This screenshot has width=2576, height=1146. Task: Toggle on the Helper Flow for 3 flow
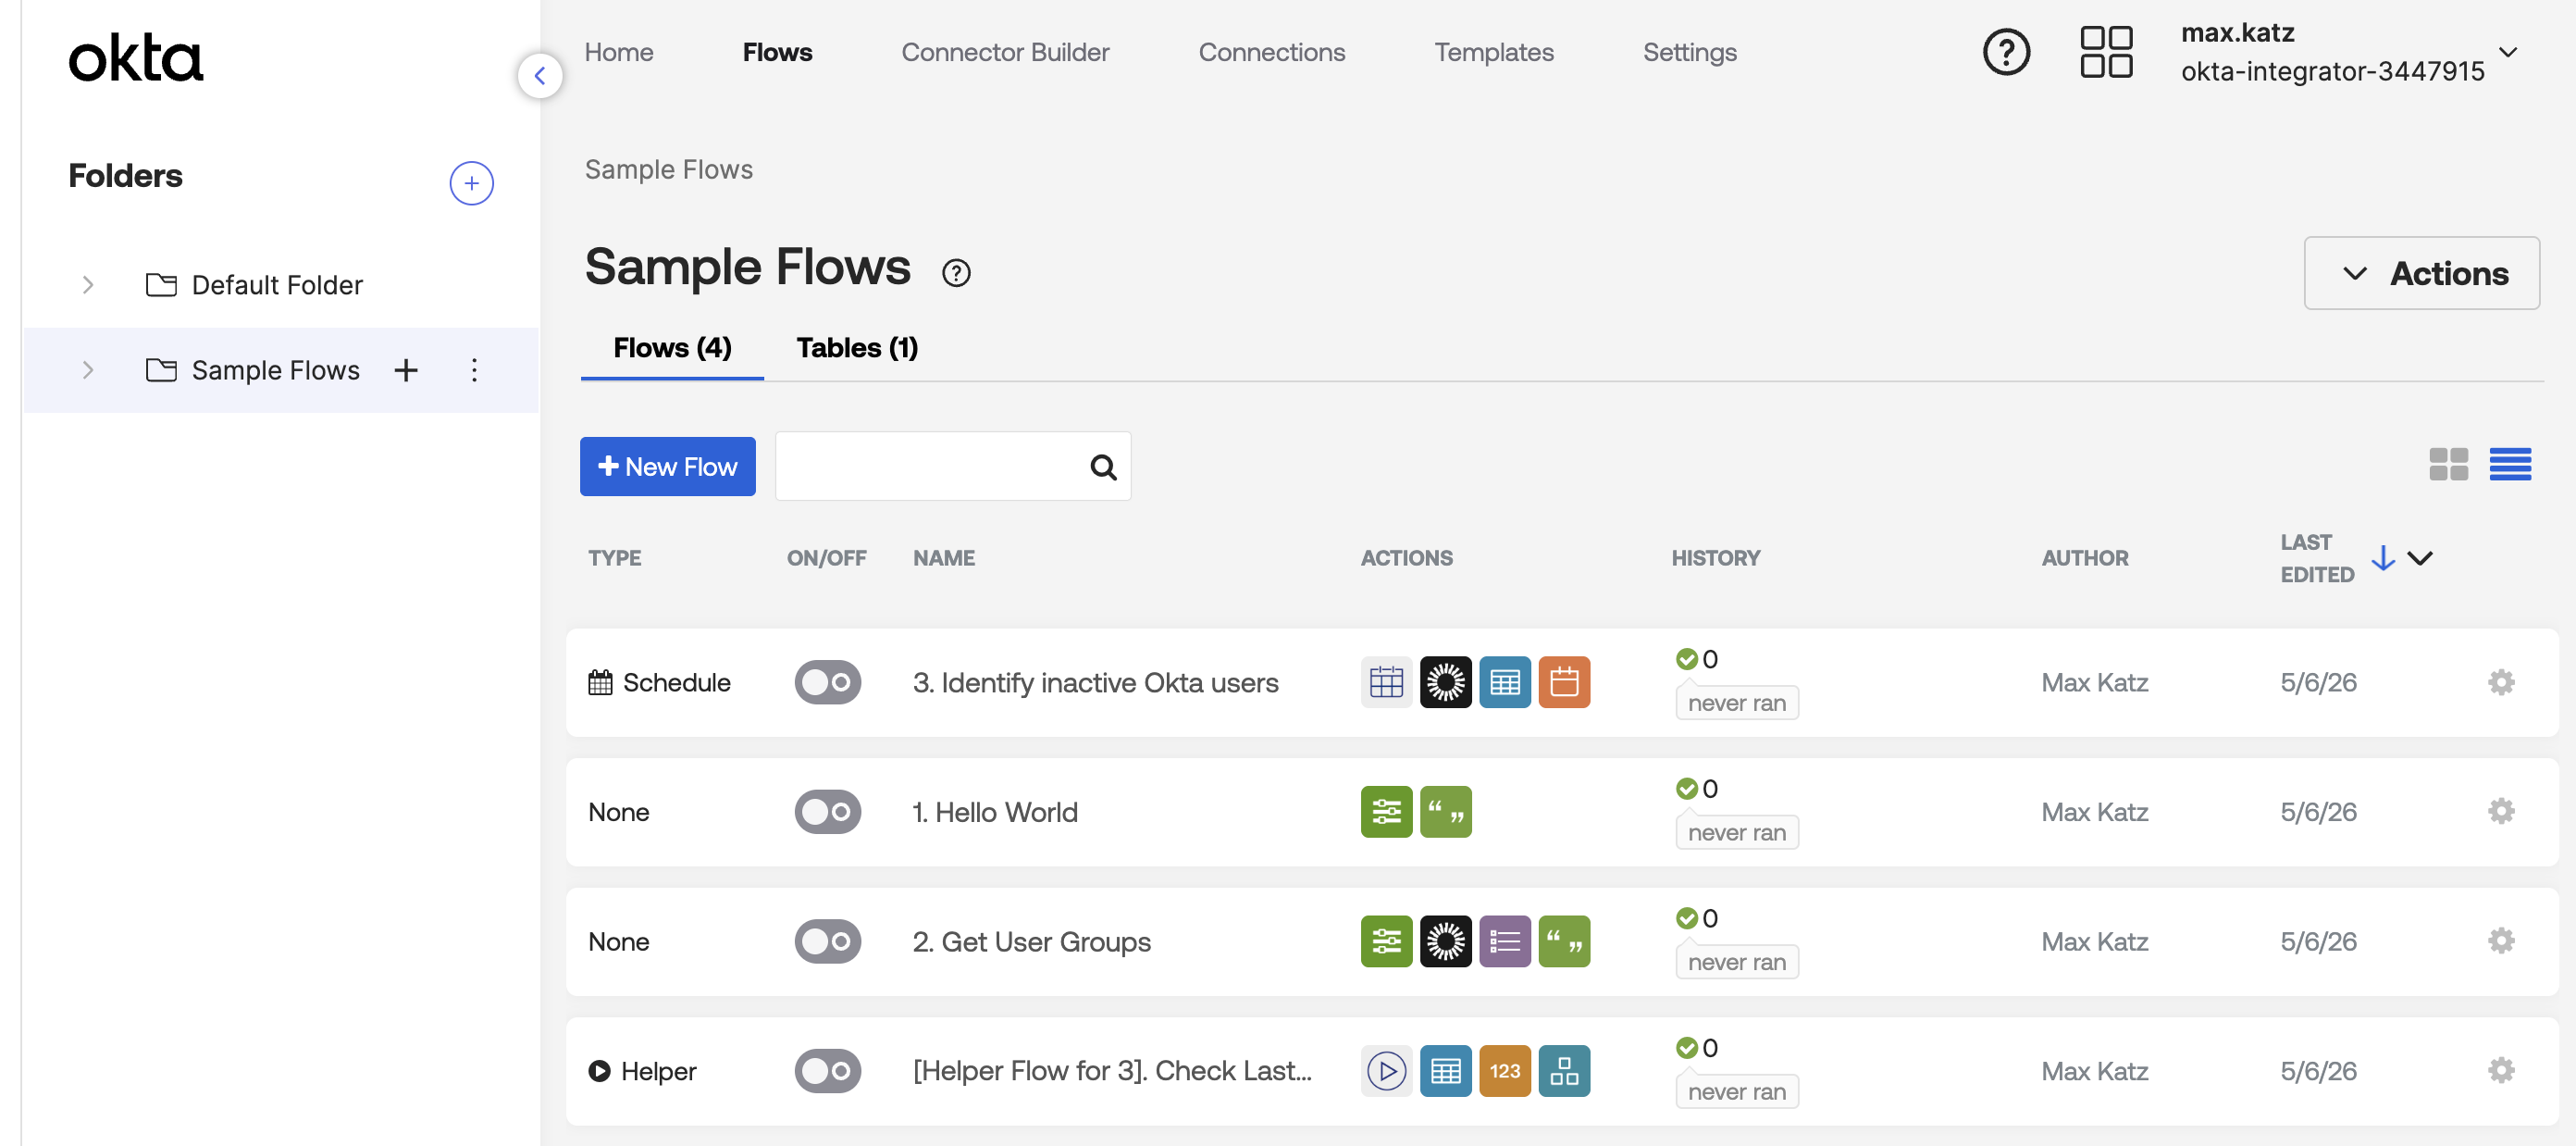tap(827, 1072)
